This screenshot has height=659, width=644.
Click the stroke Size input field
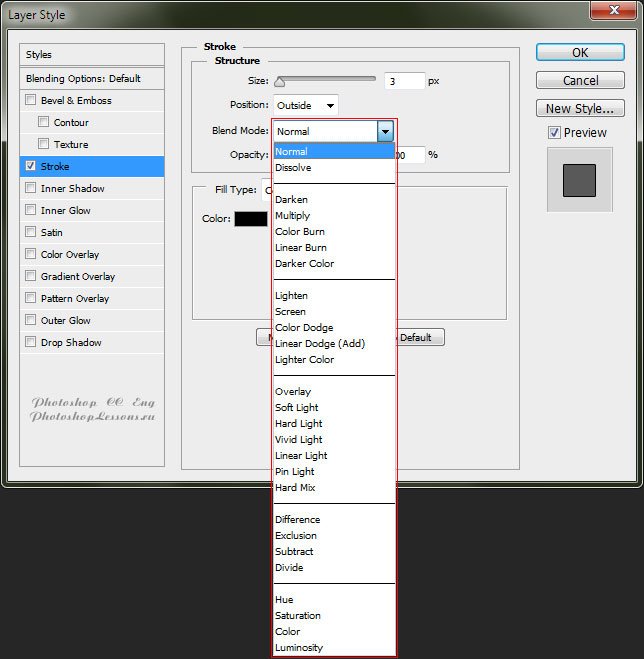pos(404,81)
